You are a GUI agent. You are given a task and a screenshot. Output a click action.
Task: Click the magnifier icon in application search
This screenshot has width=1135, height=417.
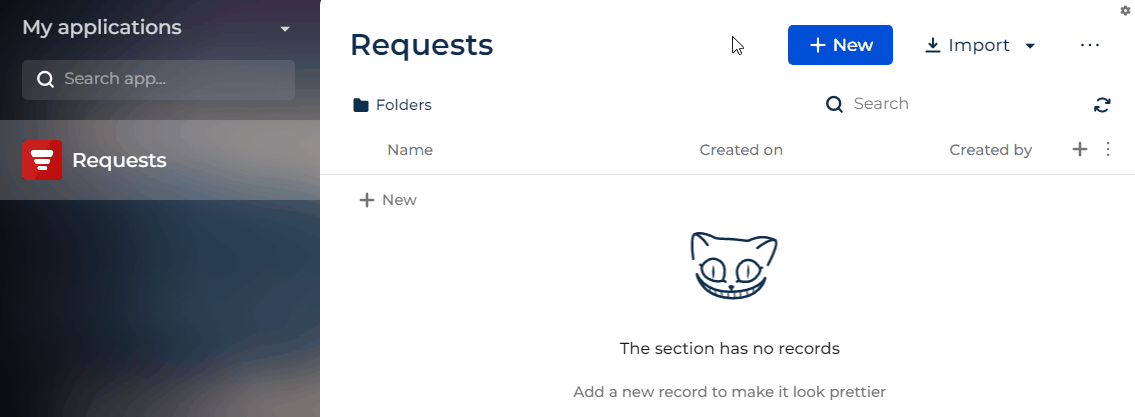coord(46,80)
